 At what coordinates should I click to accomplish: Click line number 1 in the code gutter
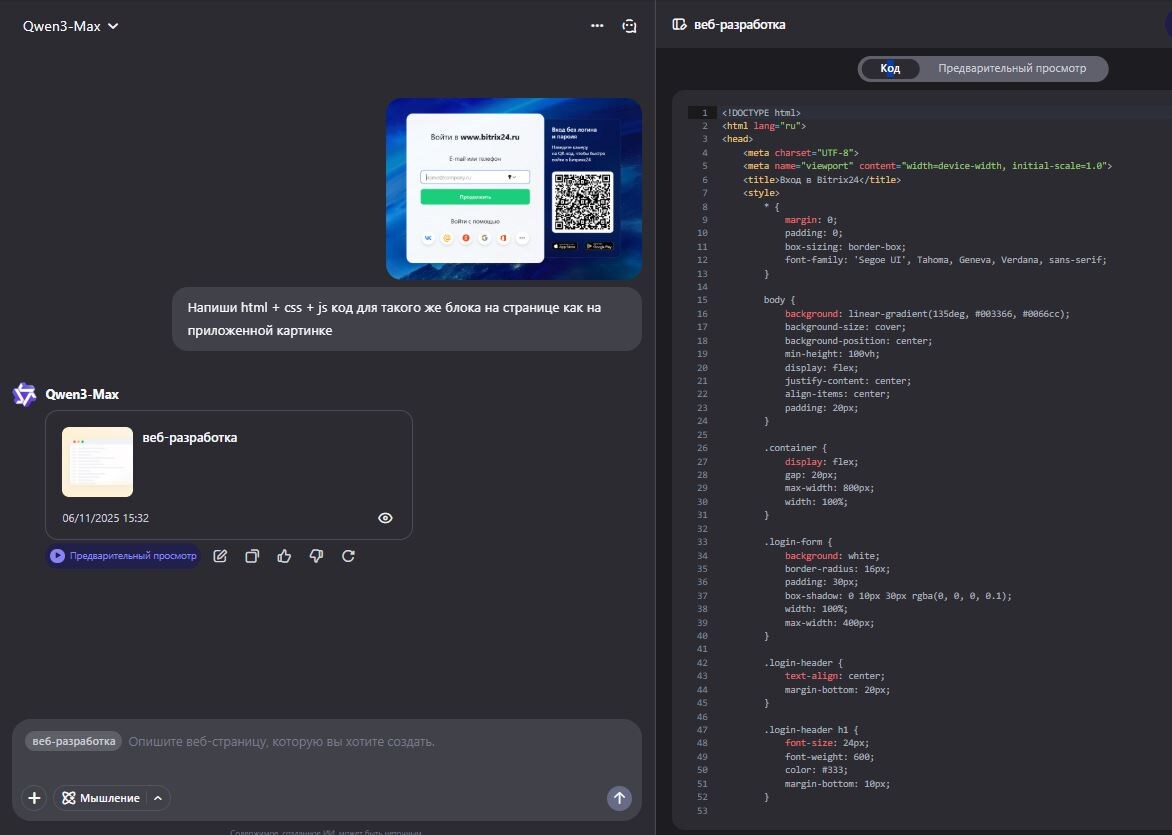pos(703,113)
